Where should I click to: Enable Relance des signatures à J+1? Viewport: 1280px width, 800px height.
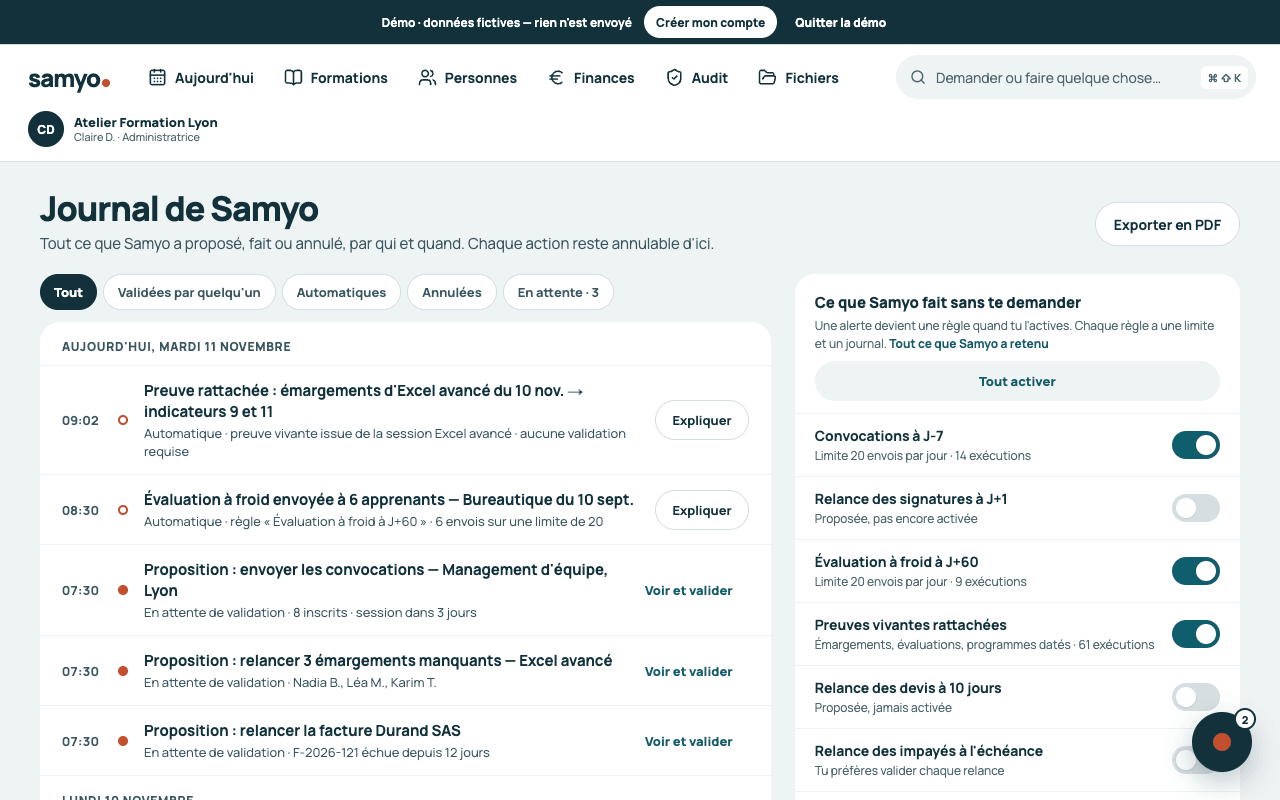click(1196, 508)
